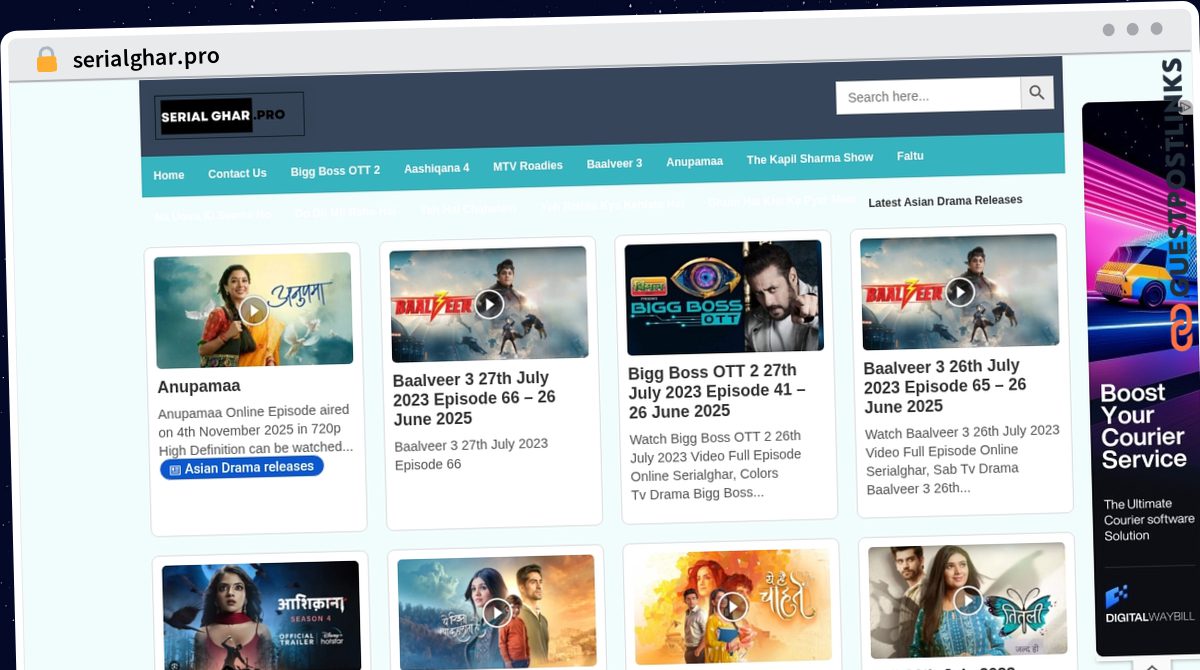Select Faltu in the navigation bar
The width and height of the screenshot is (1200, 670).
point(910,156)
